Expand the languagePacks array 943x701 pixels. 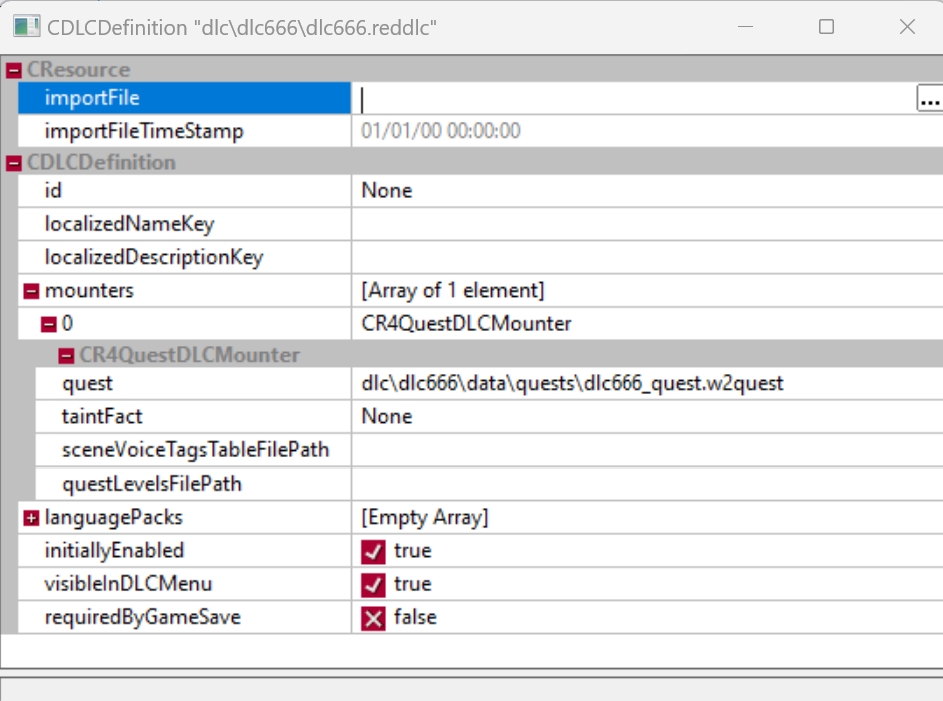click(31, 518)
